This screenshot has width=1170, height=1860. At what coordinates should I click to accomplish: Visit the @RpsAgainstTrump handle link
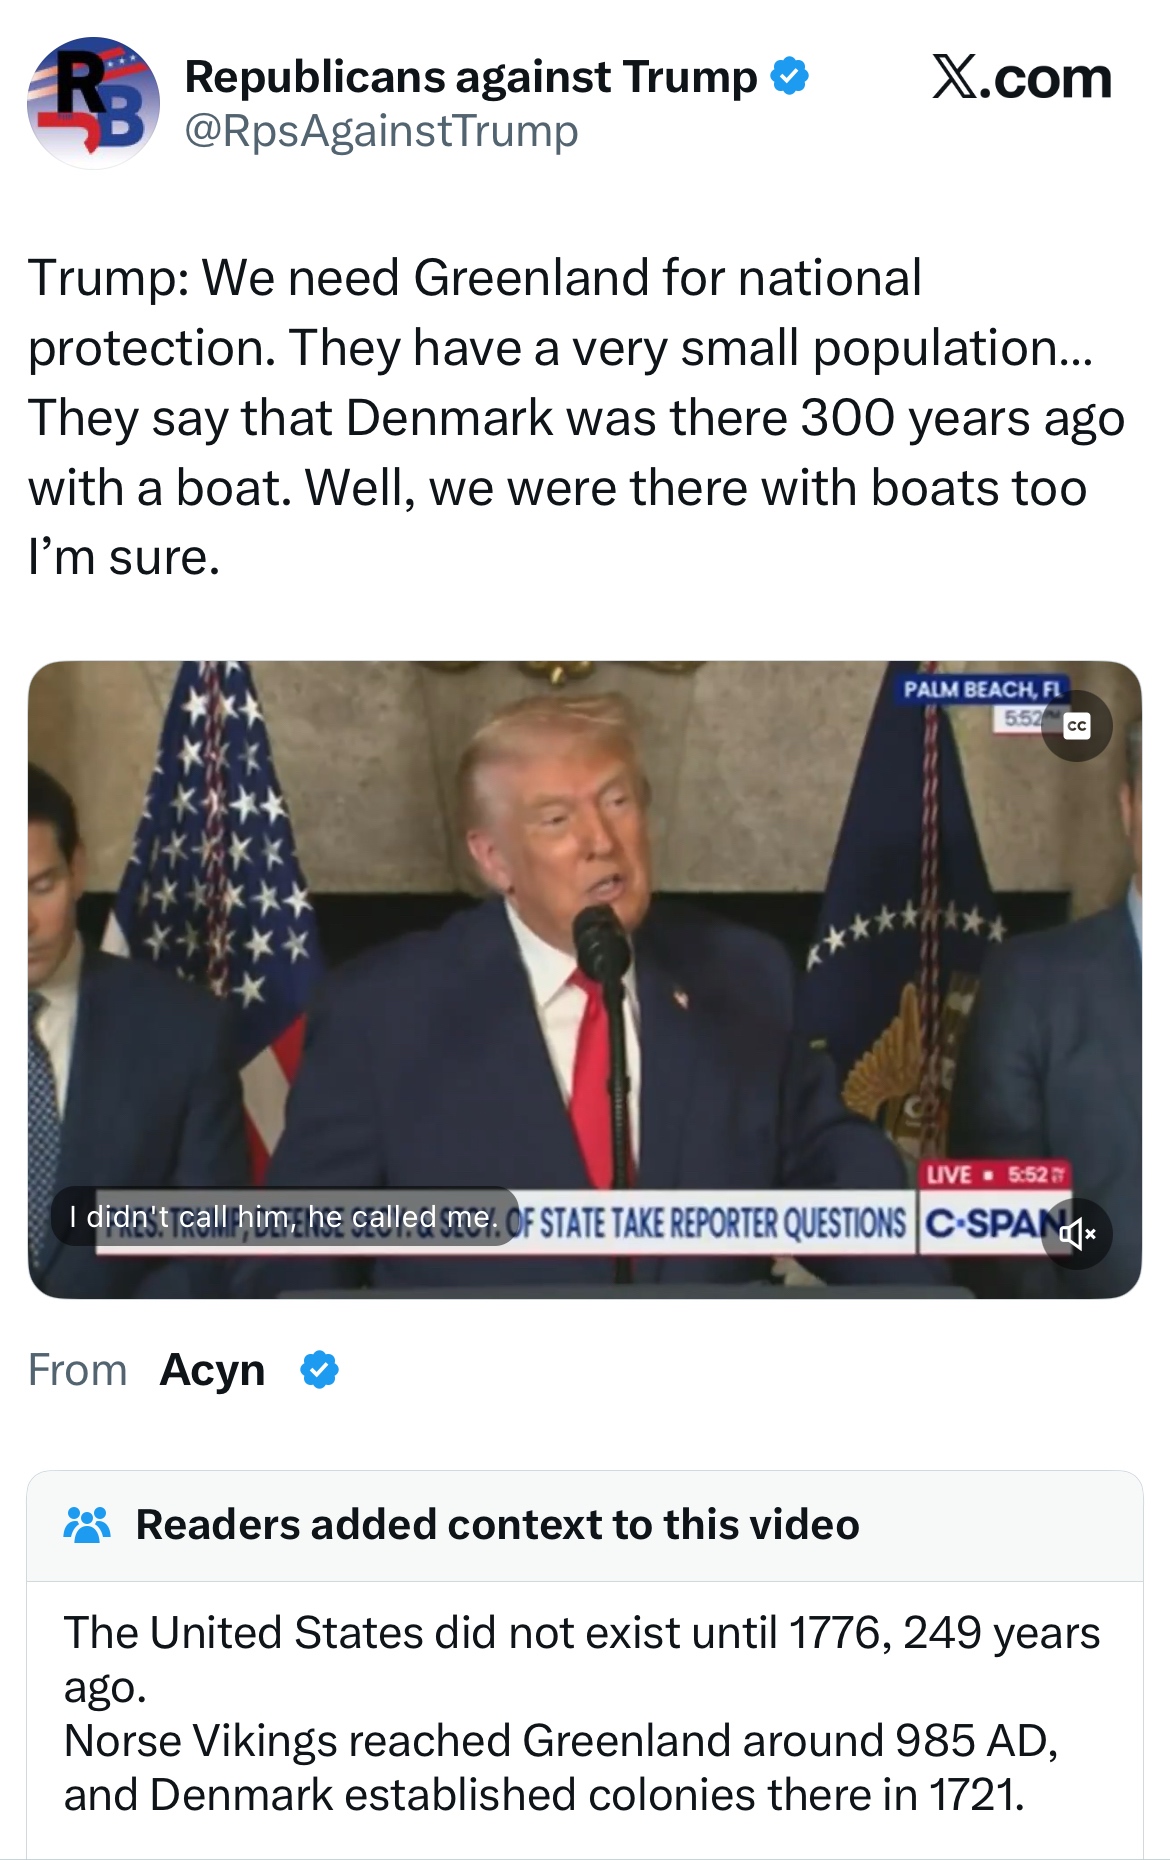pos(381,131)
